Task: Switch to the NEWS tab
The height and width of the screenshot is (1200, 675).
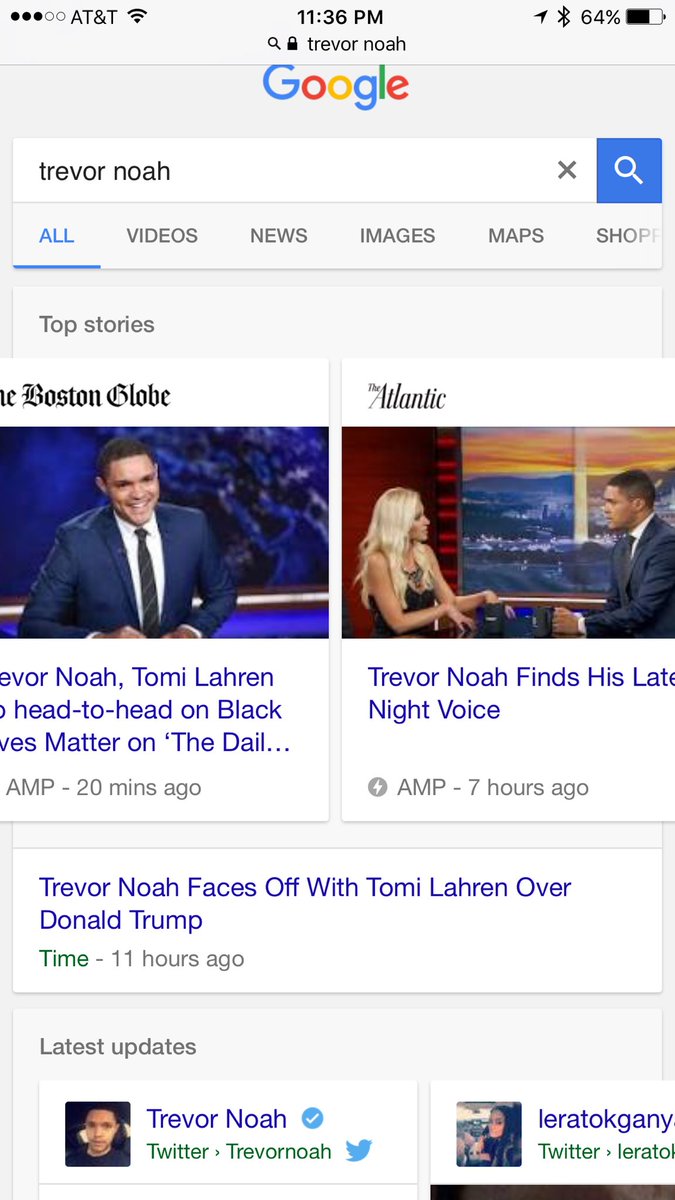Action: pyautogui.click(x=279, y=236)
